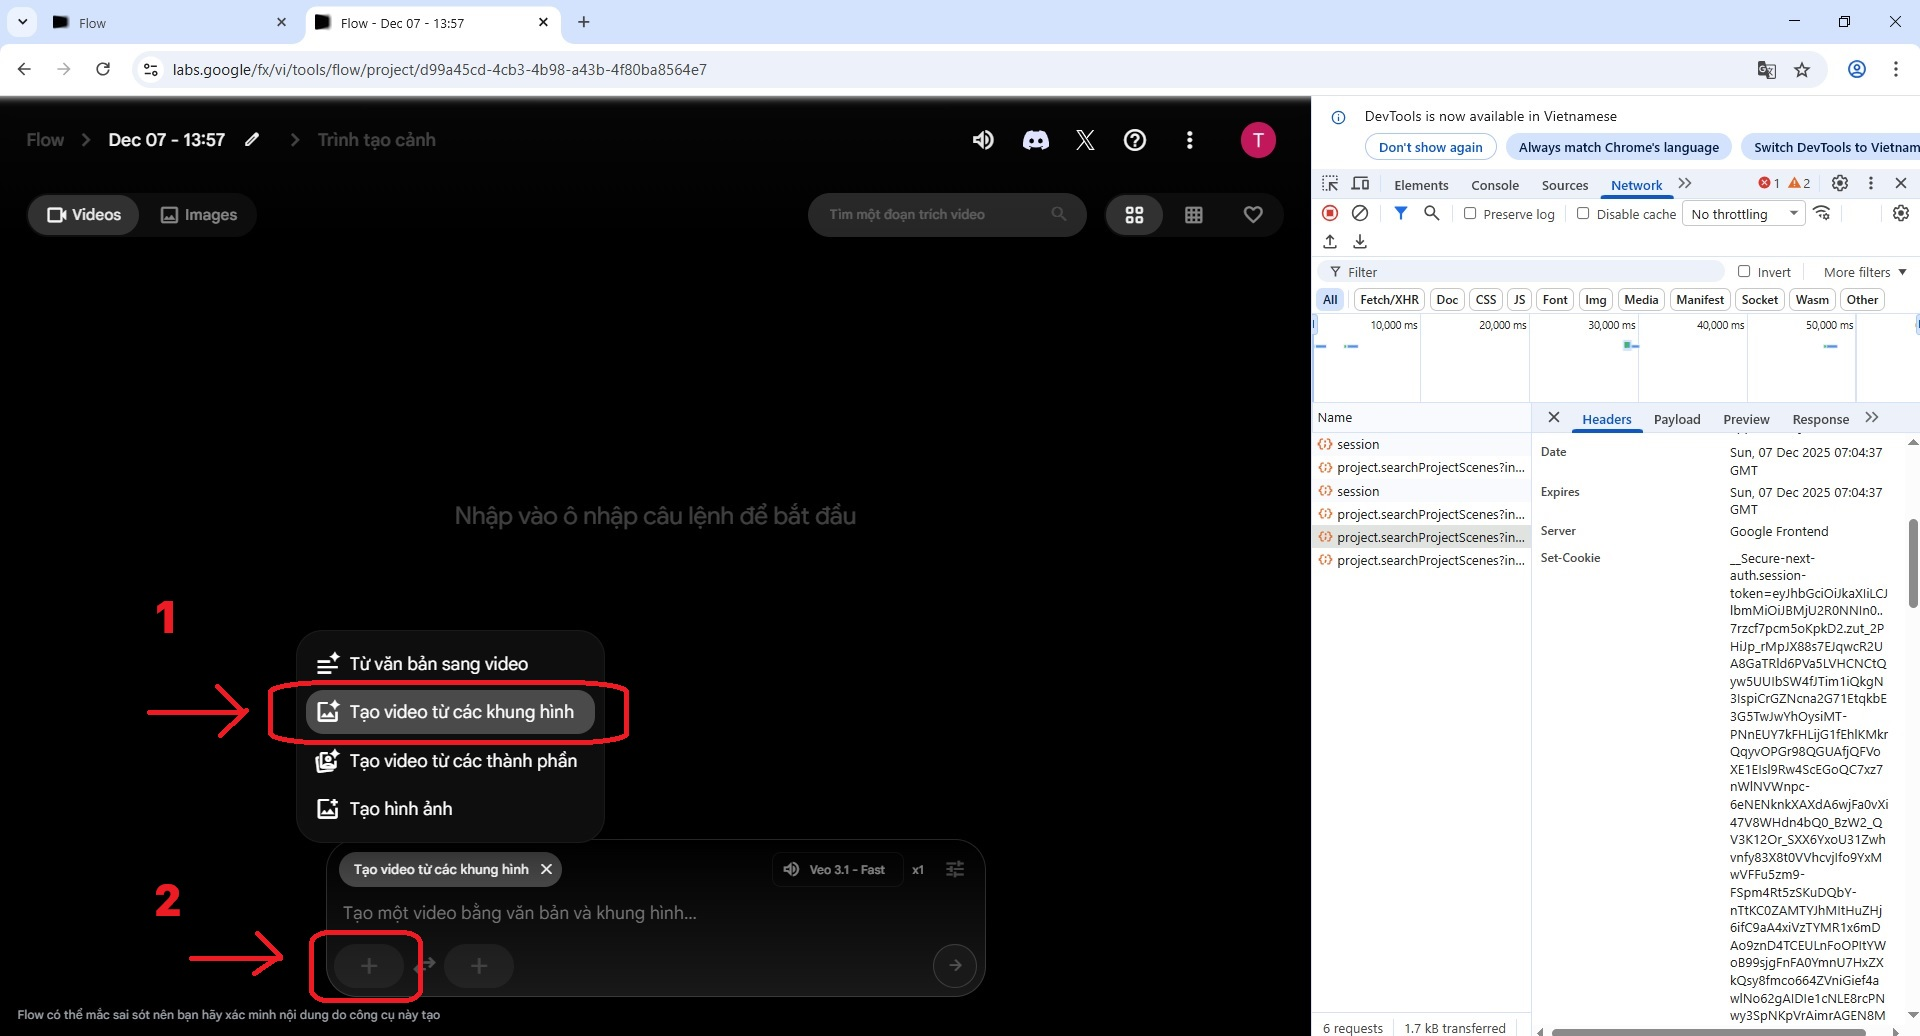Click the Discord icon in Flow header

coord(1035,140)
